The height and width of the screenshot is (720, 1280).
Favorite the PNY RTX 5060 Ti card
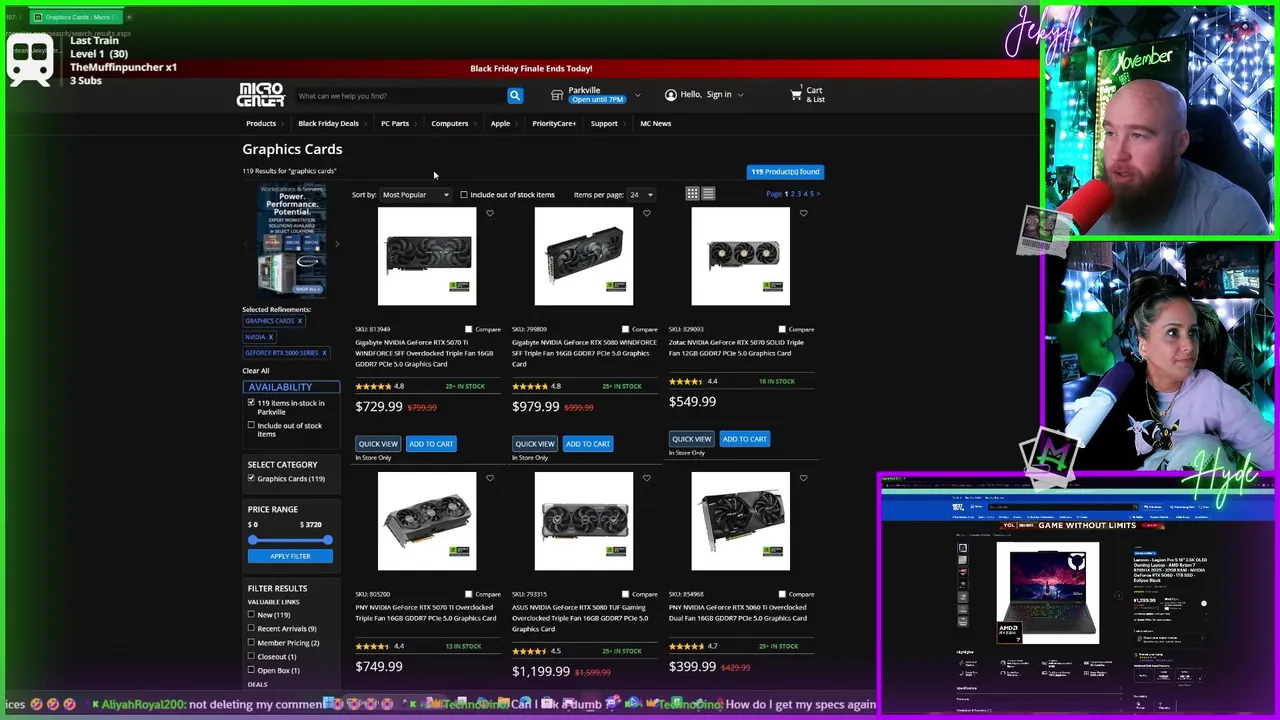804,478
